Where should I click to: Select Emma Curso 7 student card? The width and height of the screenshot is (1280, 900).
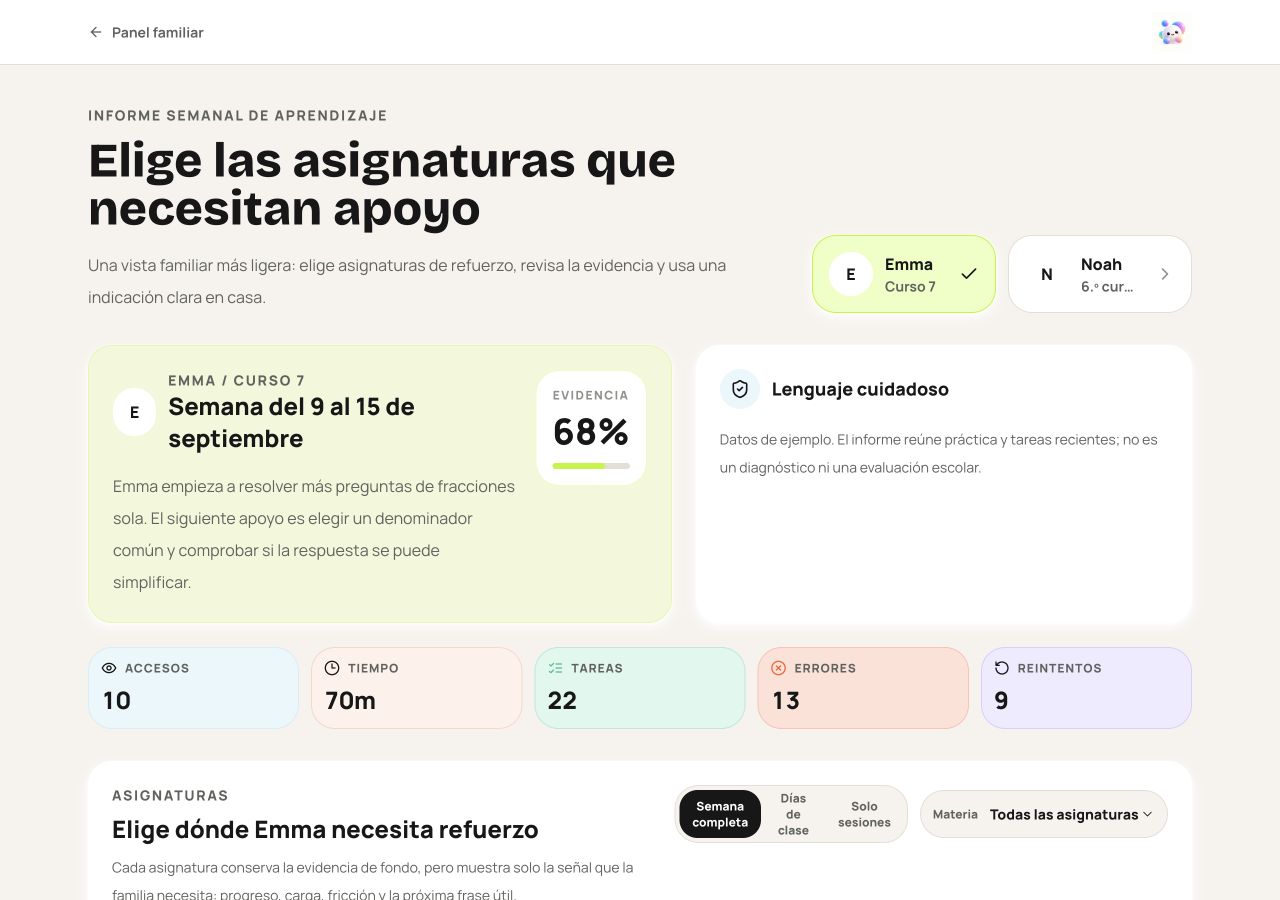point(904,274)
